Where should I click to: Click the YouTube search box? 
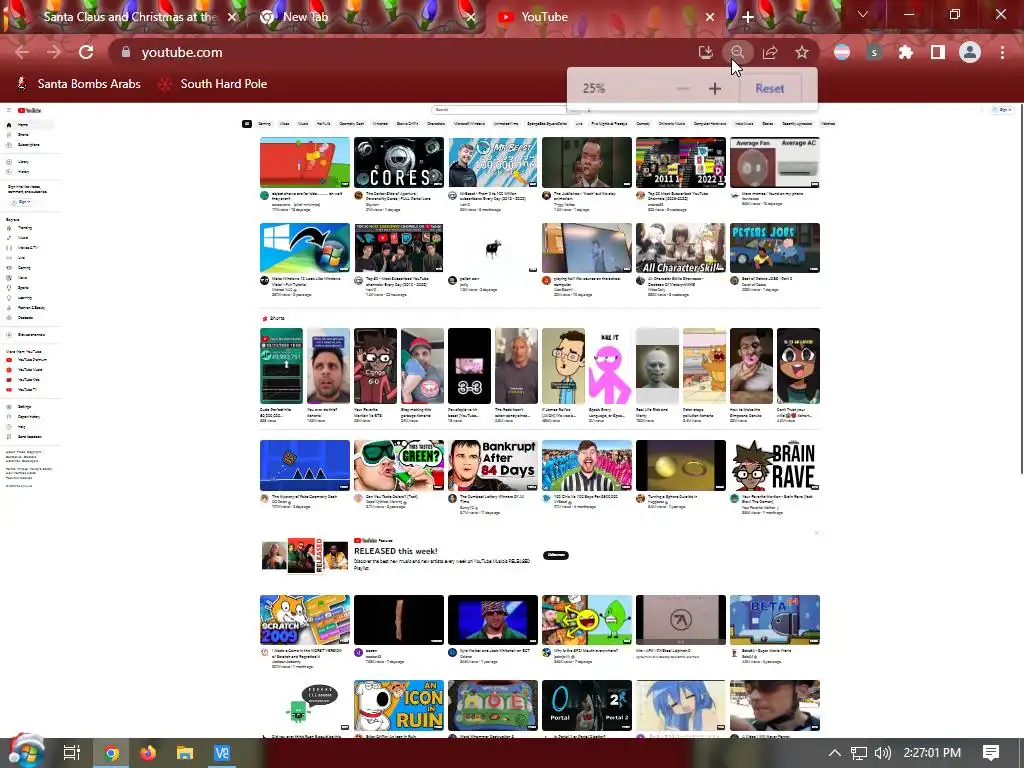click(x=498, y=110)
